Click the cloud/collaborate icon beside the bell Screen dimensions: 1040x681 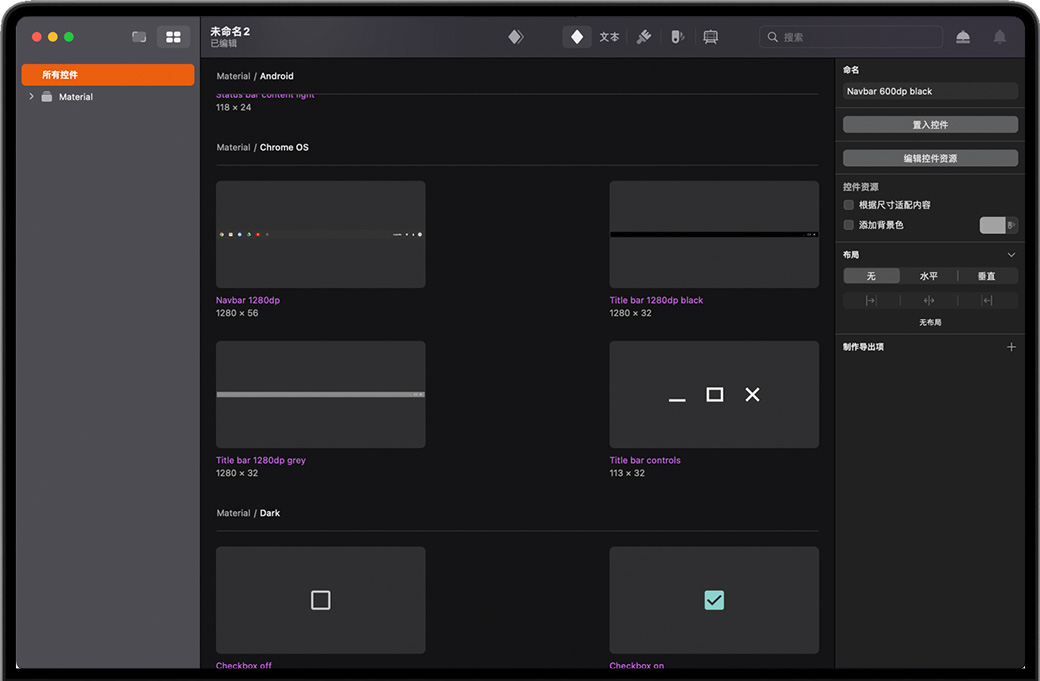[962, 37]
